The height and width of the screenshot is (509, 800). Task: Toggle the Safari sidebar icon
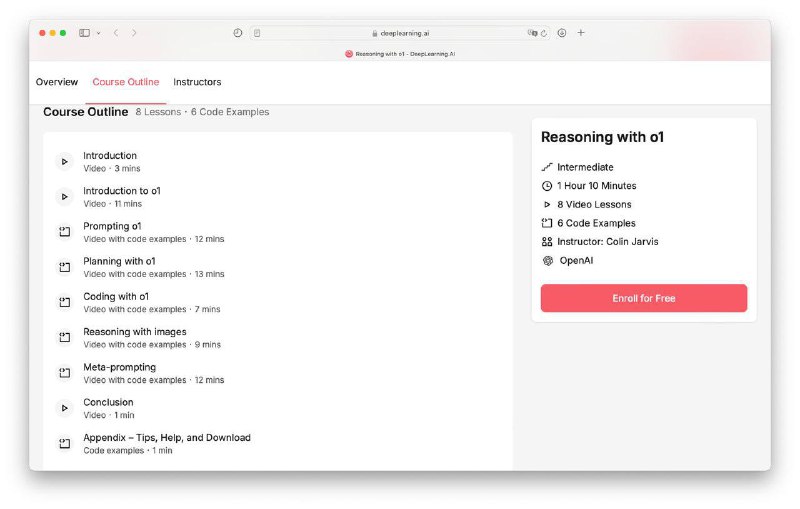(x=84, y=33)
